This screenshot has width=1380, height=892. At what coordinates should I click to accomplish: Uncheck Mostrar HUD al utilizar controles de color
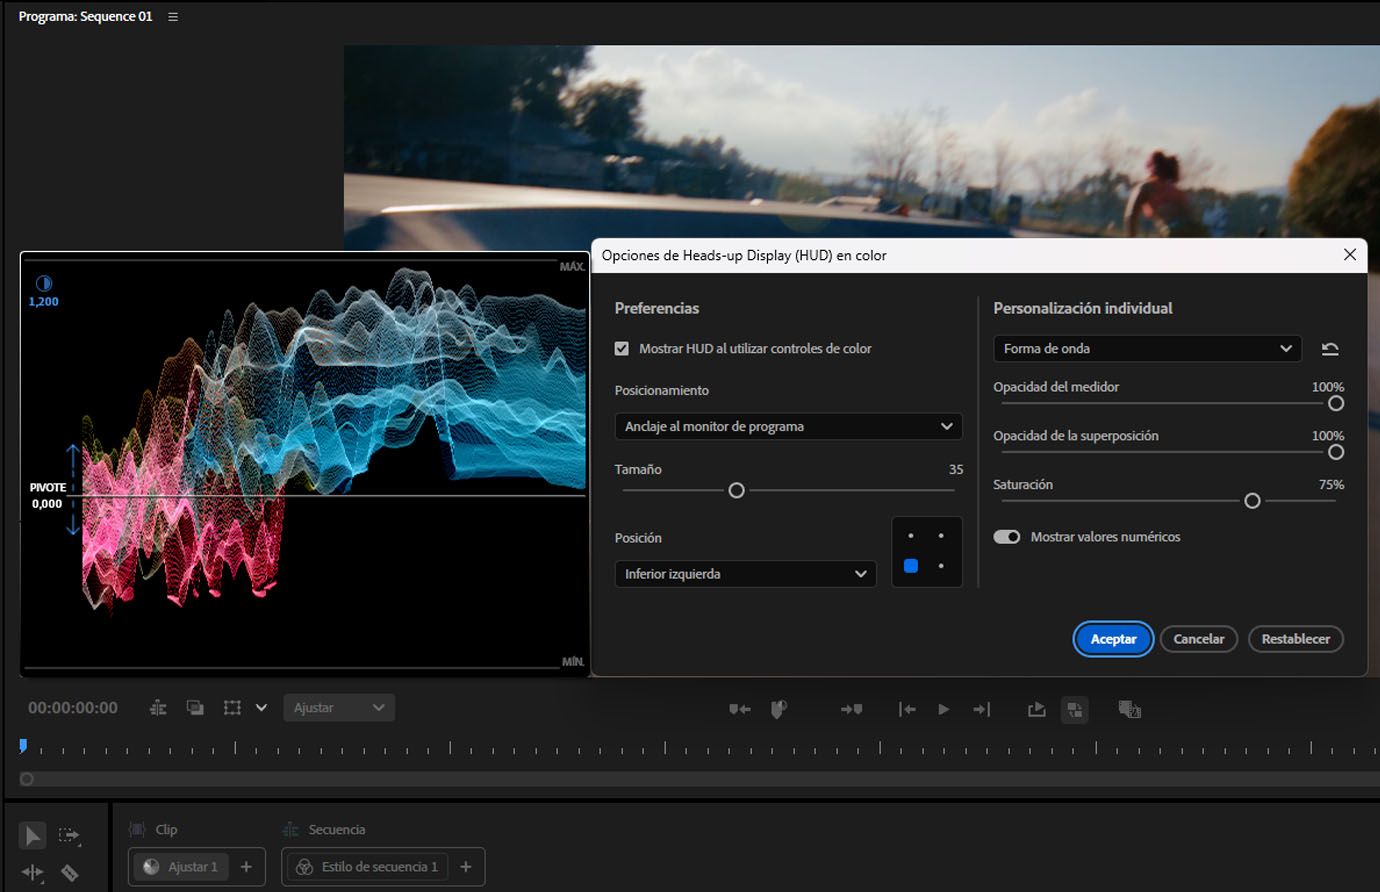point(622,349)
